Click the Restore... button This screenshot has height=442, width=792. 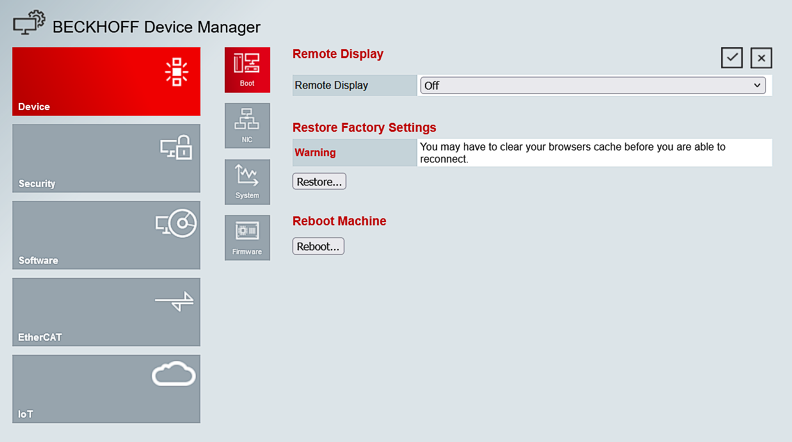coord(319,181)
